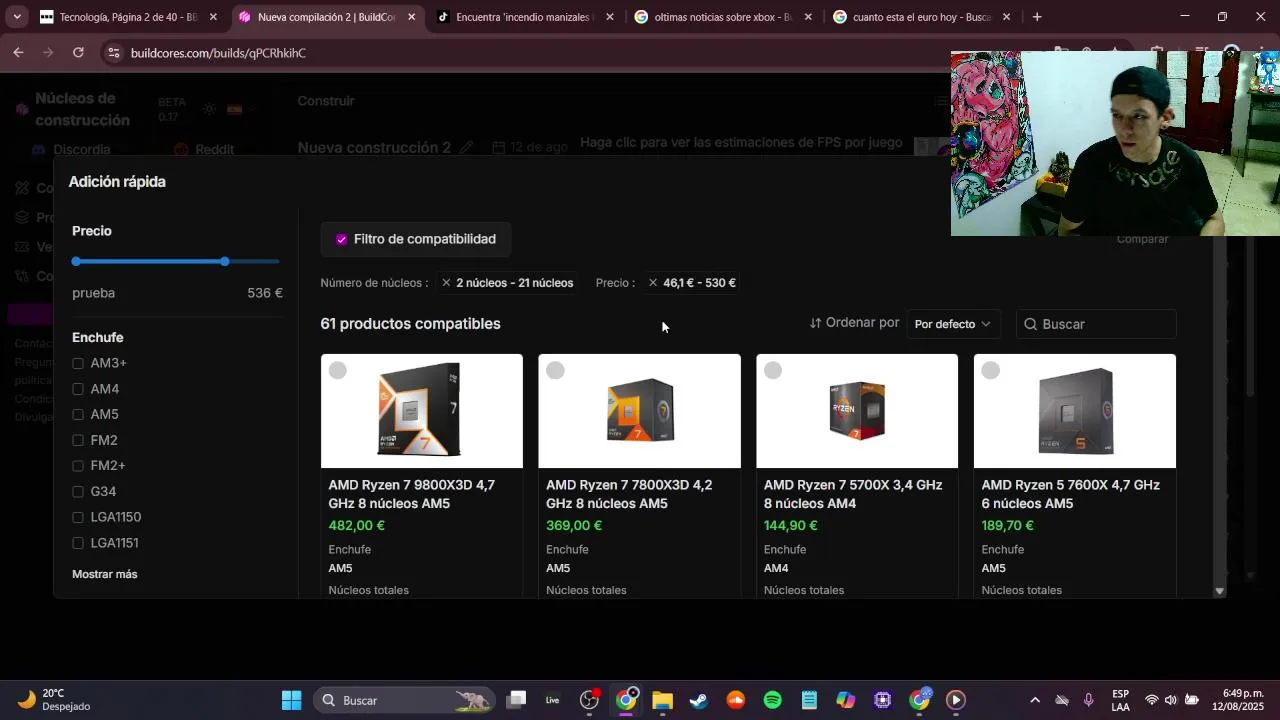Open the purple chip app in taskbar
Screen dimensions: 1280x720
[882, 700]
